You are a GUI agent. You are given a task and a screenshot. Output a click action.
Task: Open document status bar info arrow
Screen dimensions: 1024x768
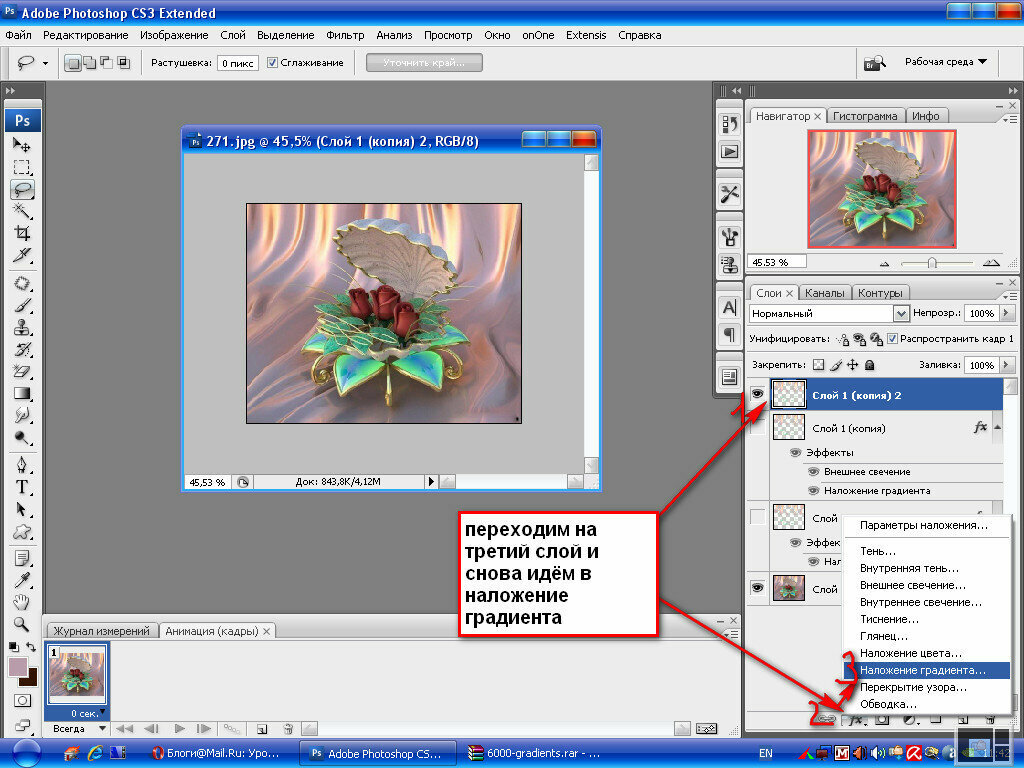click(x=430, y=482)
